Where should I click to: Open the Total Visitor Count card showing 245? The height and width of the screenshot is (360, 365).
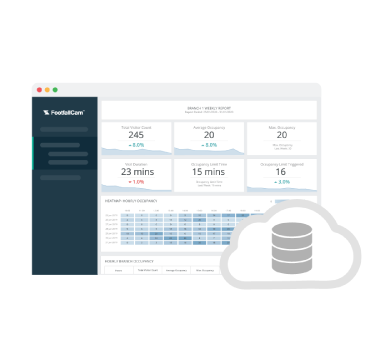(x=136, y=138)
